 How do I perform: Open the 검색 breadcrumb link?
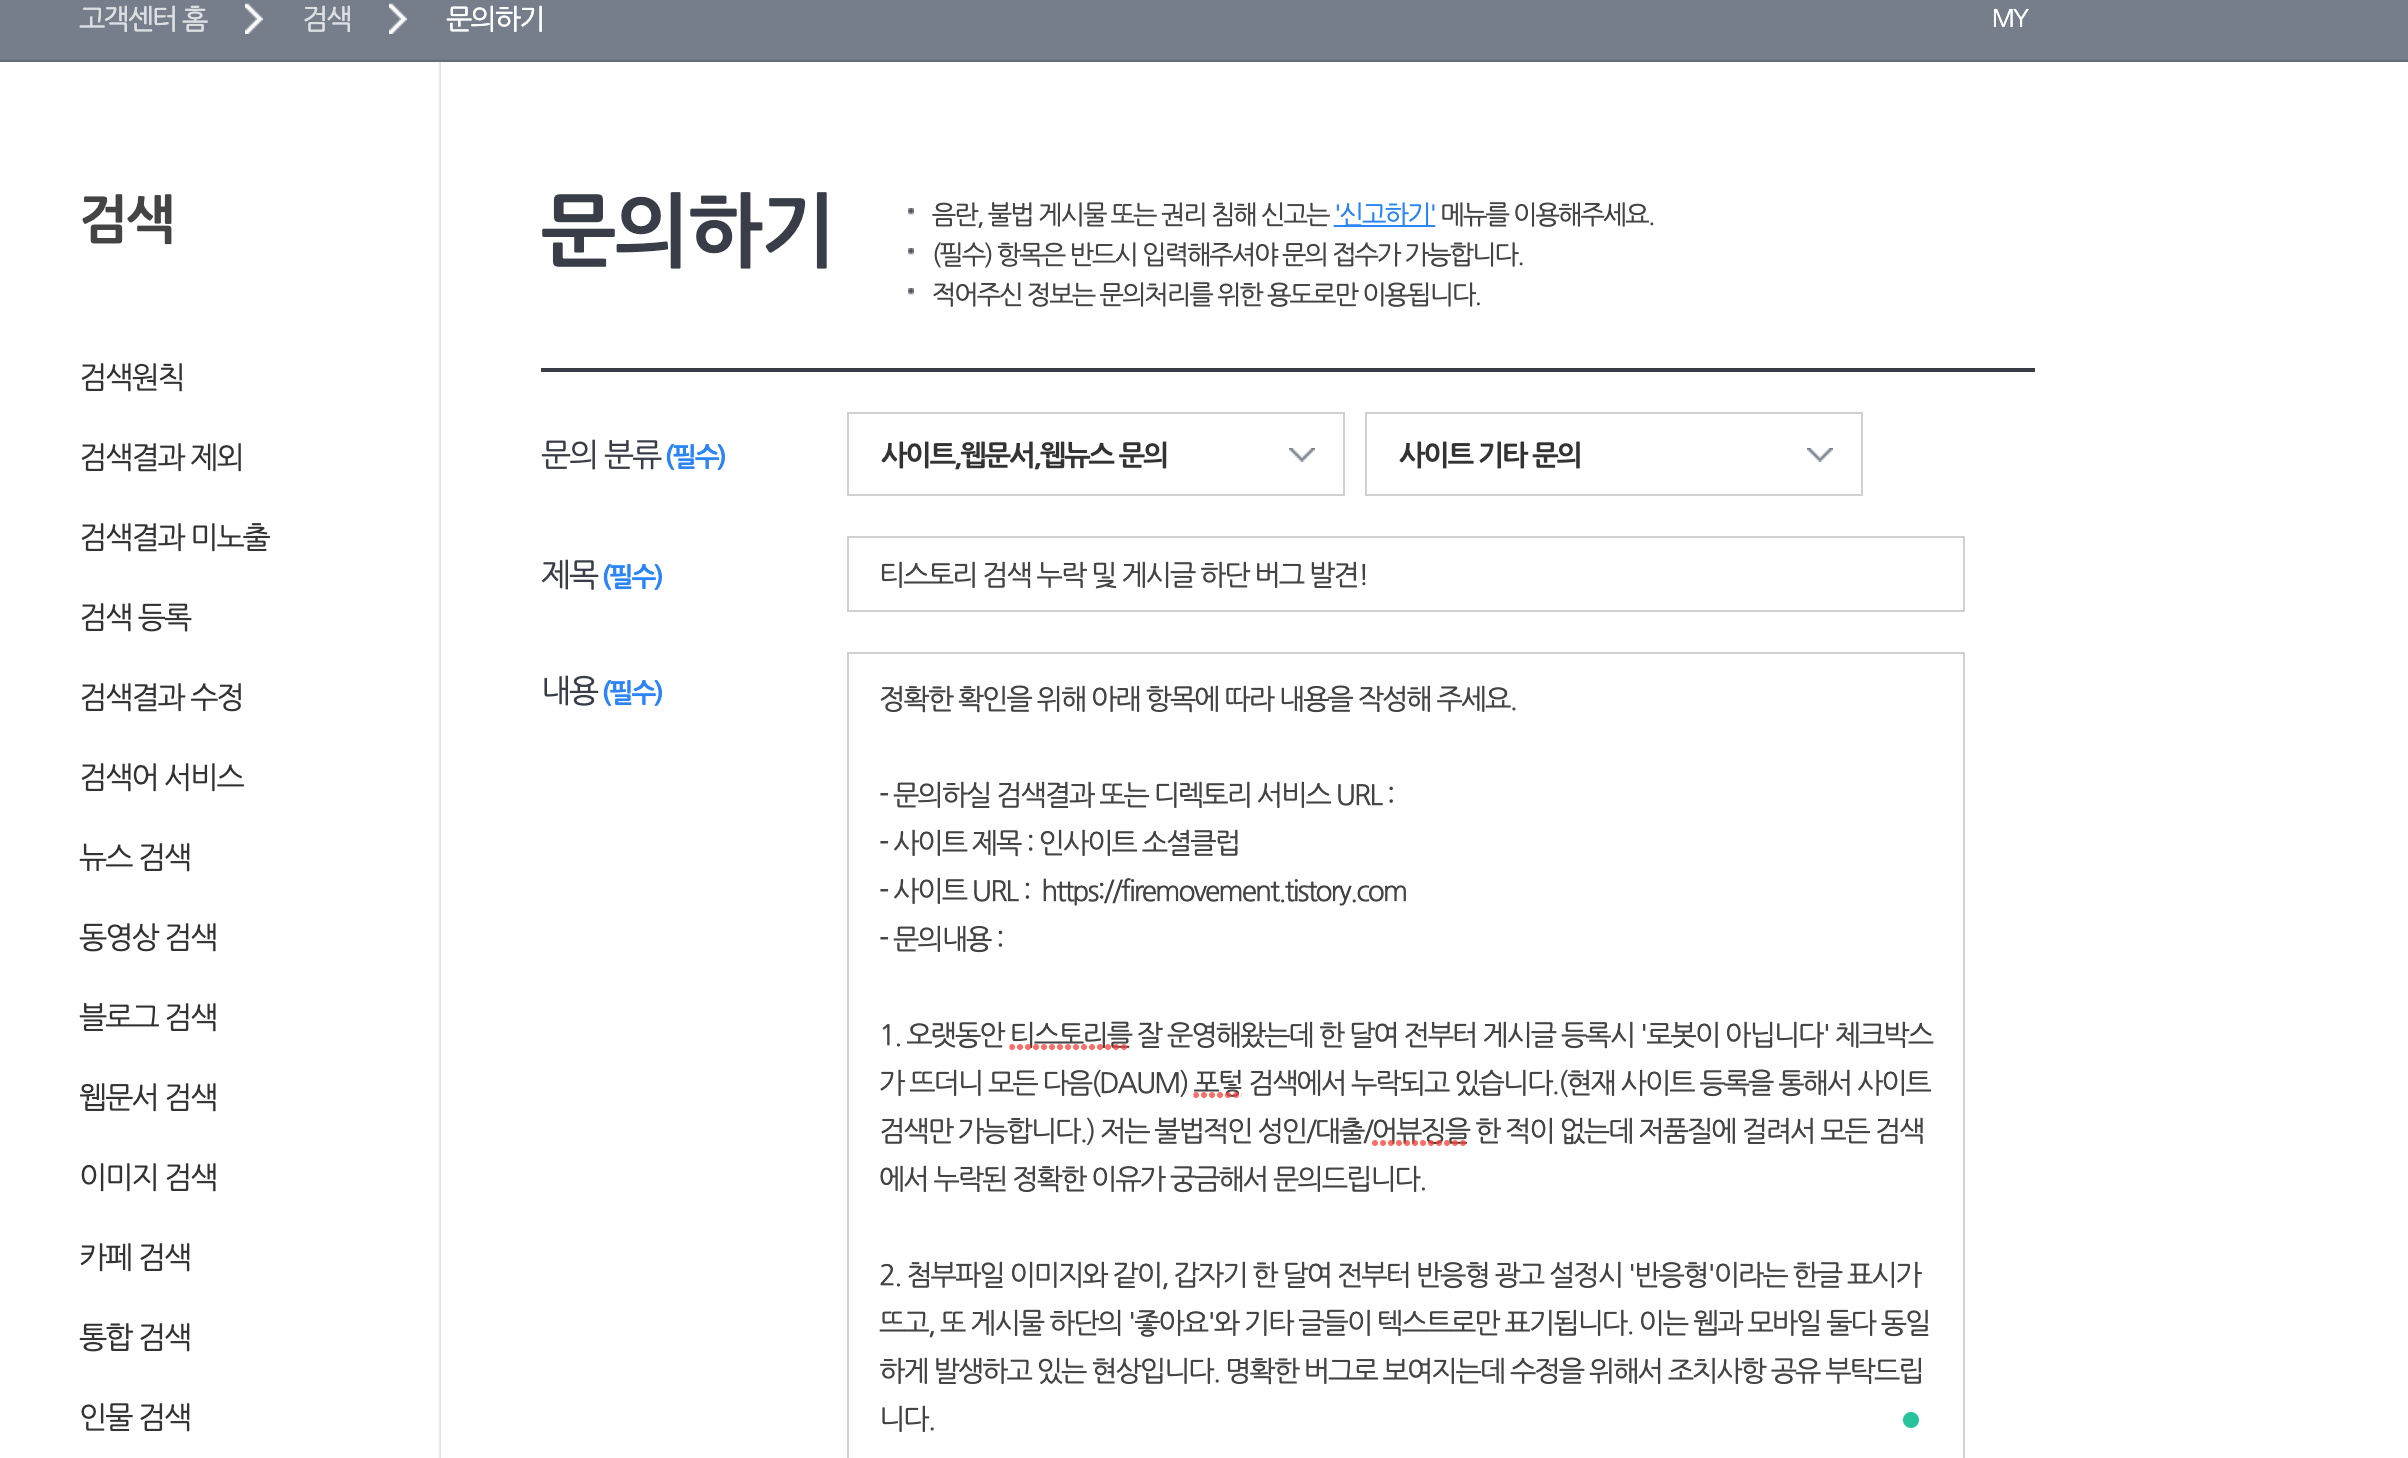click(x=327, y=19)
